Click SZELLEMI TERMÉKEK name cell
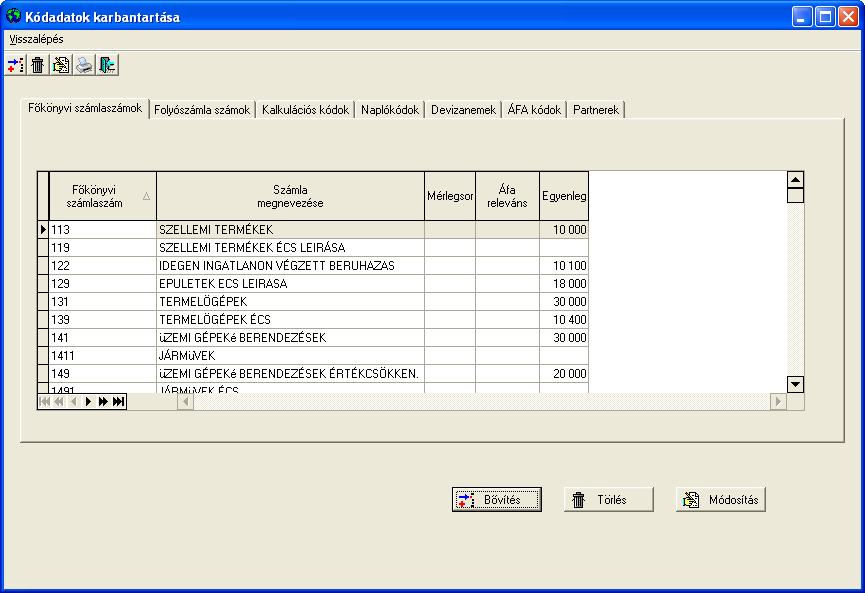 (290, 229)
